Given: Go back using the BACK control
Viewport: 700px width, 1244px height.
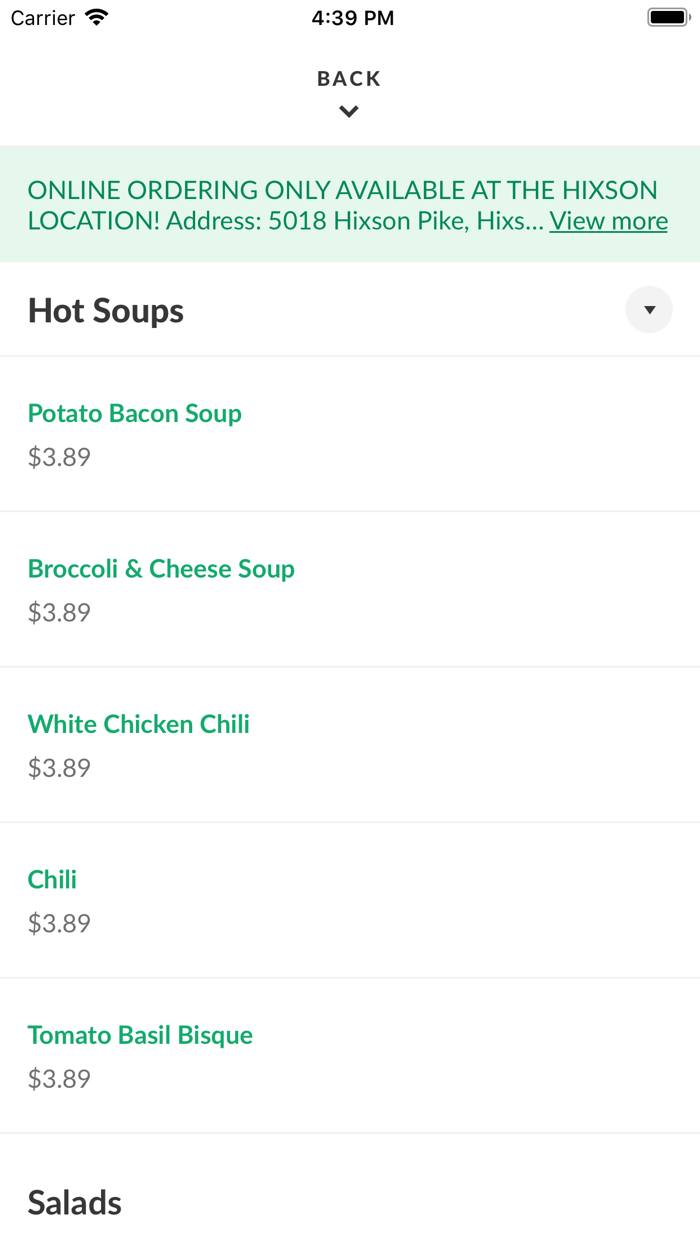Looking at the screenshot, I should 348,78.
